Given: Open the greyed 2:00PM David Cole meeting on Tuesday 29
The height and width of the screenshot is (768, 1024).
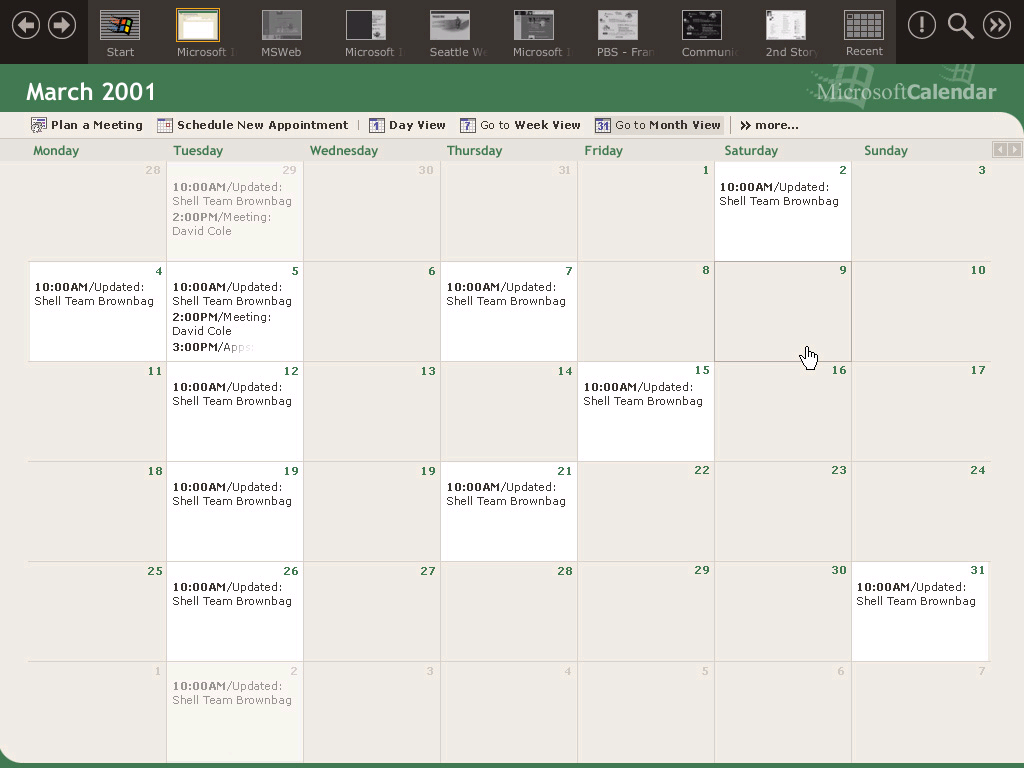Looking at the screenshot, I should point(221,224).
